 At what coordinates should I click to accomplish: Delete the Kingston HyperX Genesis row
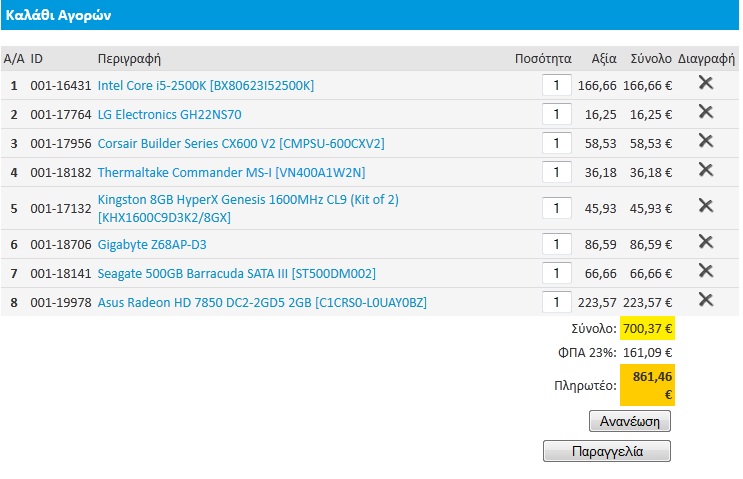(x=706, y=206)
